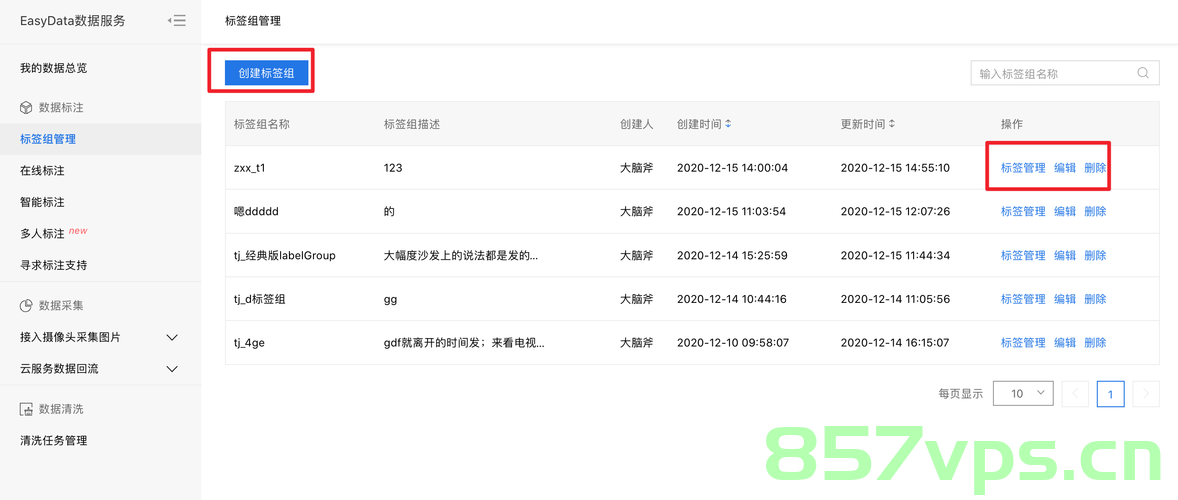Open 标签管理 for 嗯ddddd
The height and width of the screenshot is (500, 1178).
1022,212
